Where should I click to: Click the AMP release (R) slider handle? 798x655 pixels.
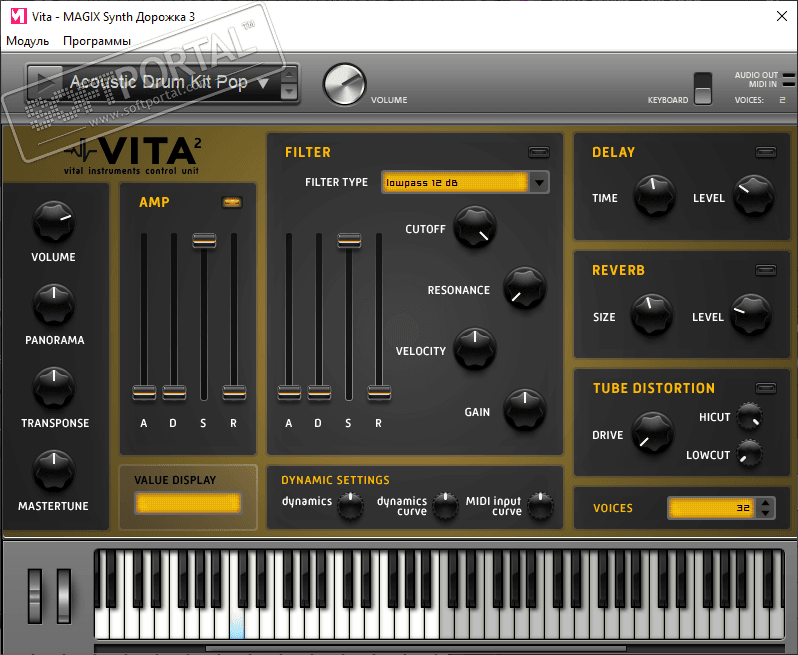coord(234,392)
